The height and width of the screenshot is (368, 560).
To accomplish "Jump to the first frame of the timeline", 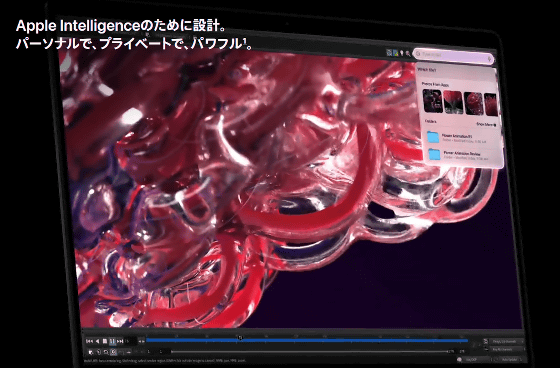I will point(89,342).
